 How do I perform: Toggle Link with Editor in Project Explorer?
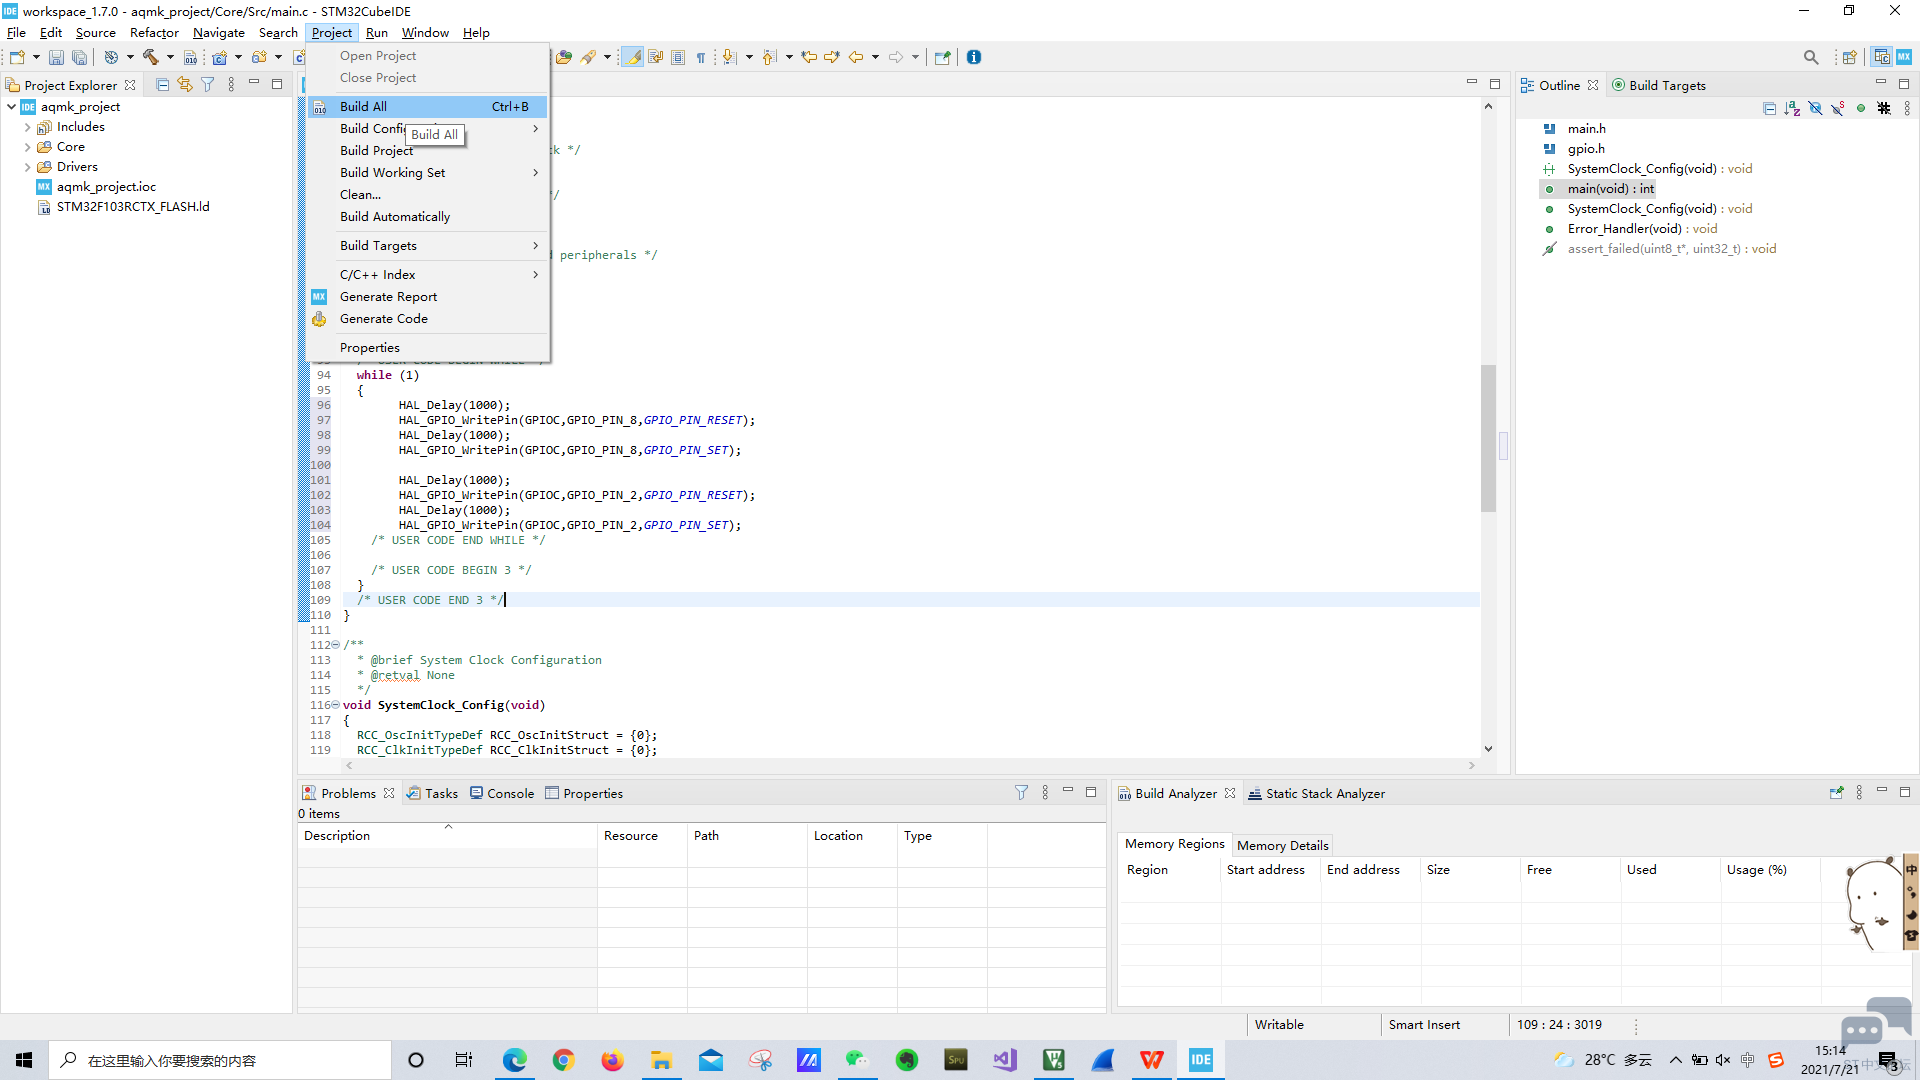click(x=185, y=85)
